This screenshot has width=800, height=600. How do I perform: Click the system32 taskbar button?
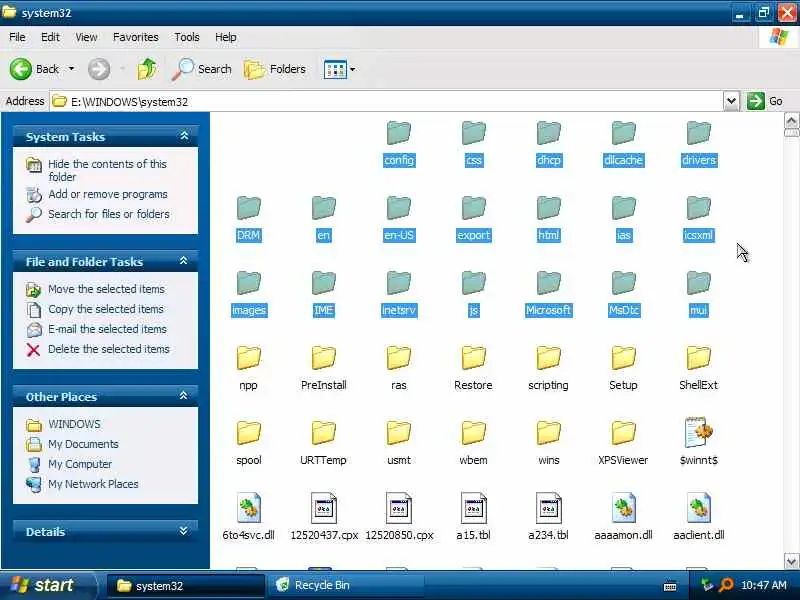pos(186,585)
